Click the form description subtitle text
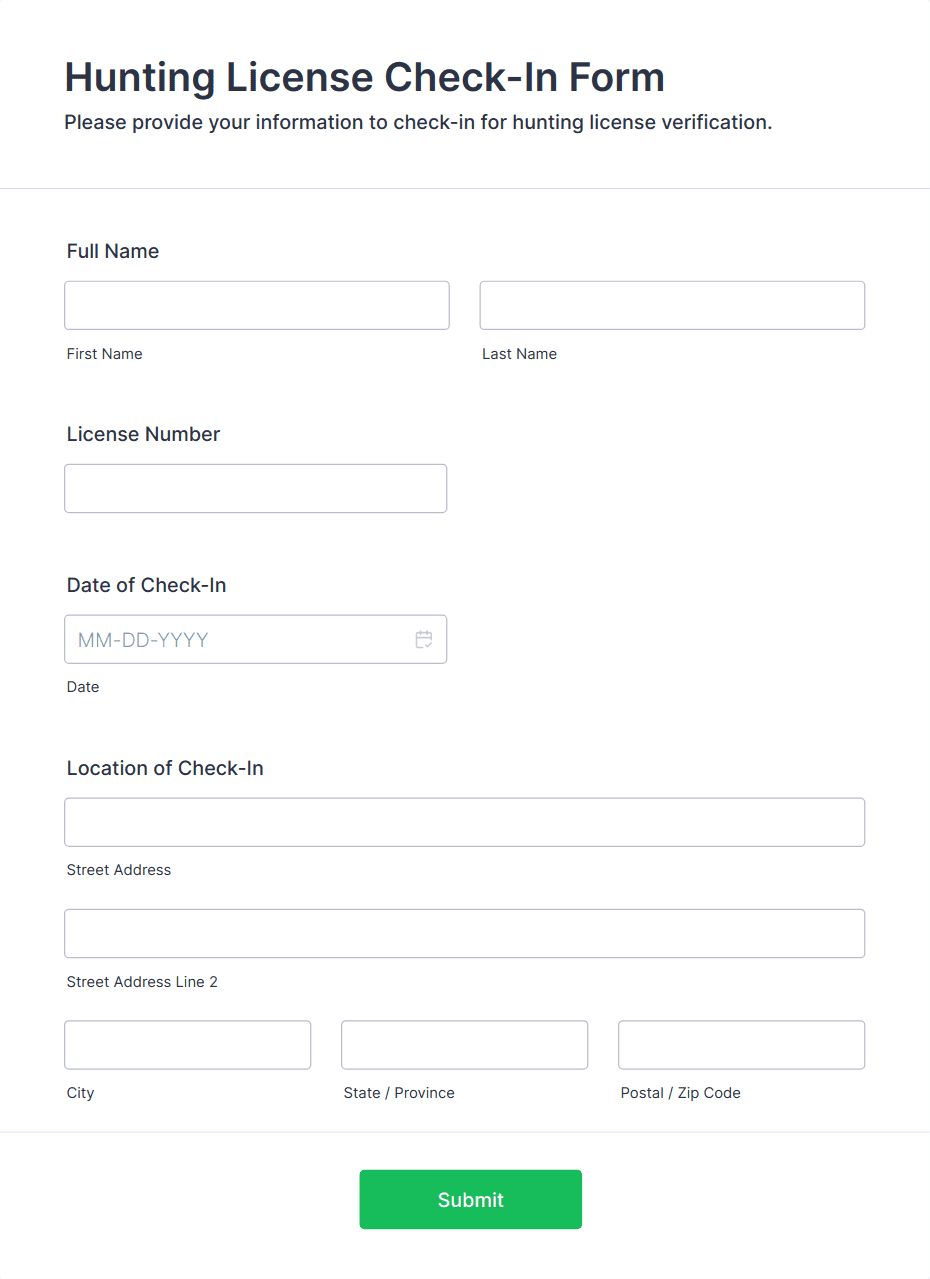 [418, 123]
